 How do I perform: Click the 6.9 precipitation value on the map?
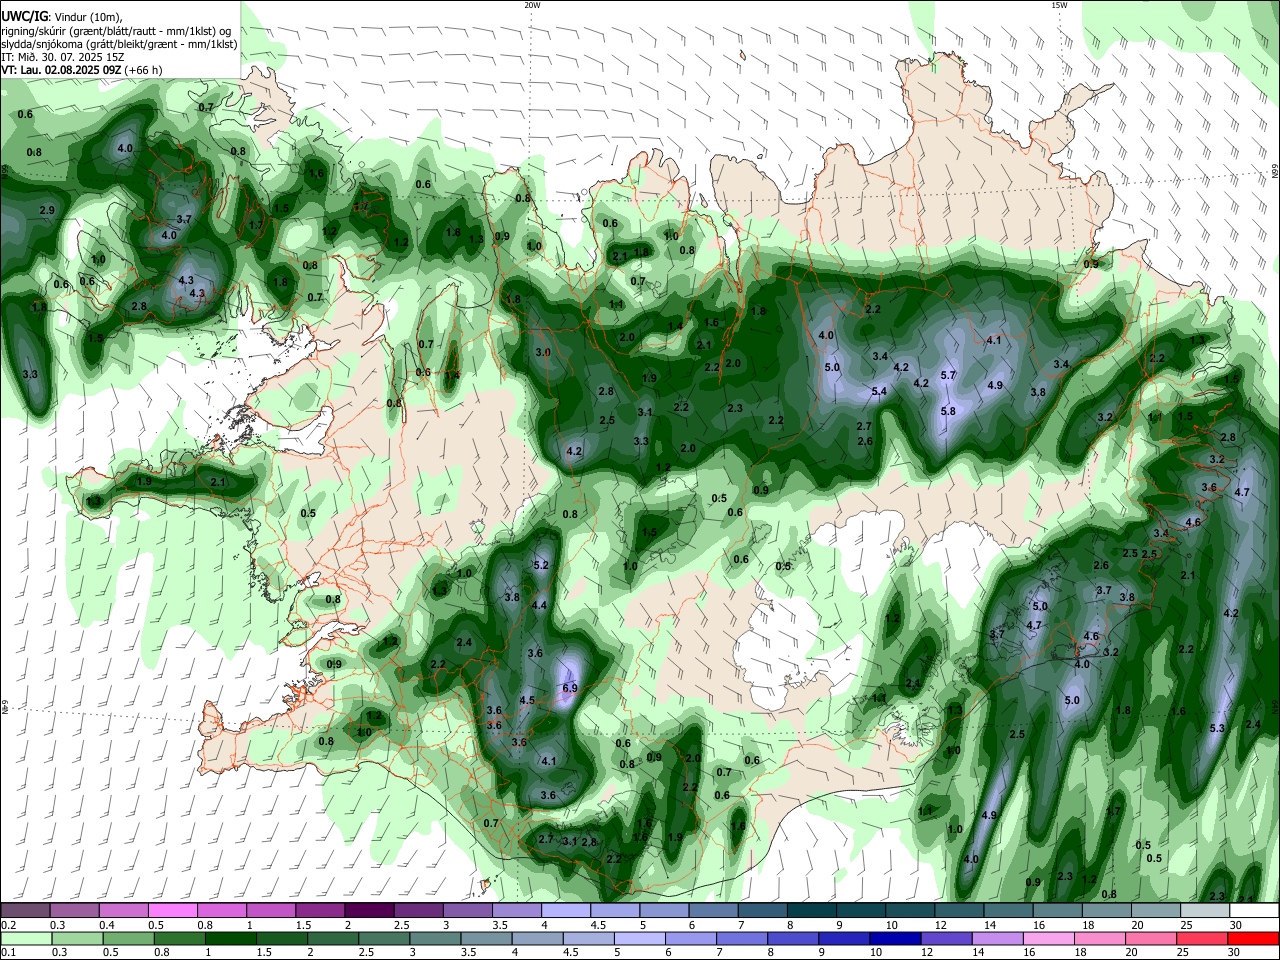point(570,688)
